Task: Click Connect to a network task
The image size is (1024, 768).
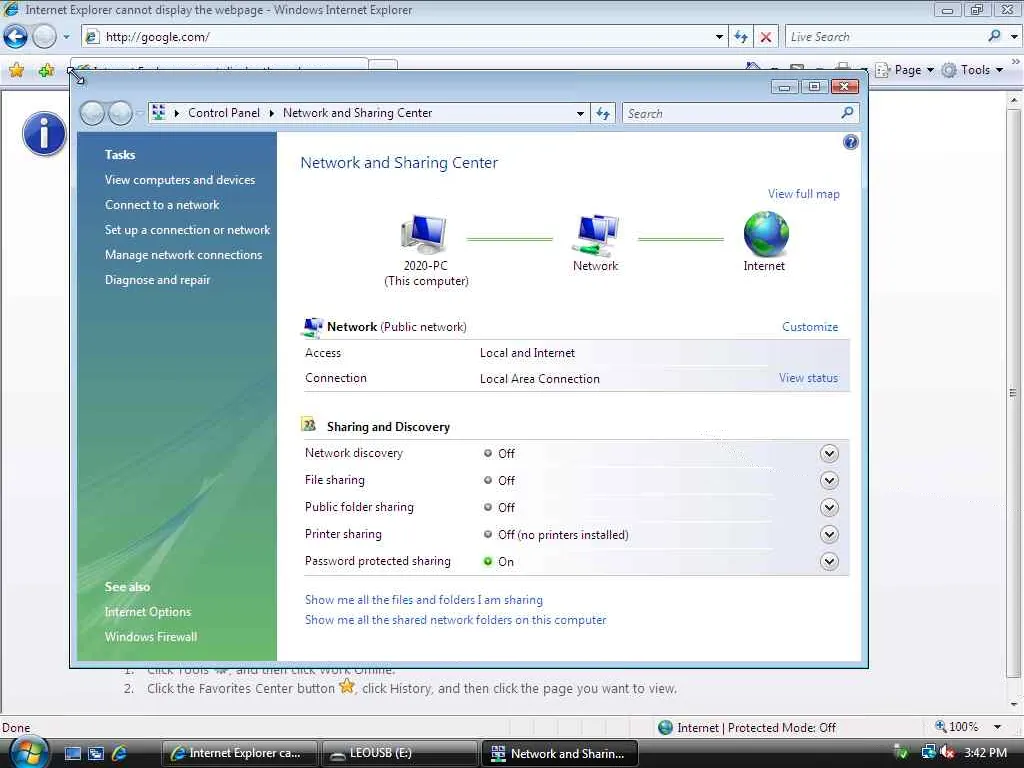Action: coord(162,204)
